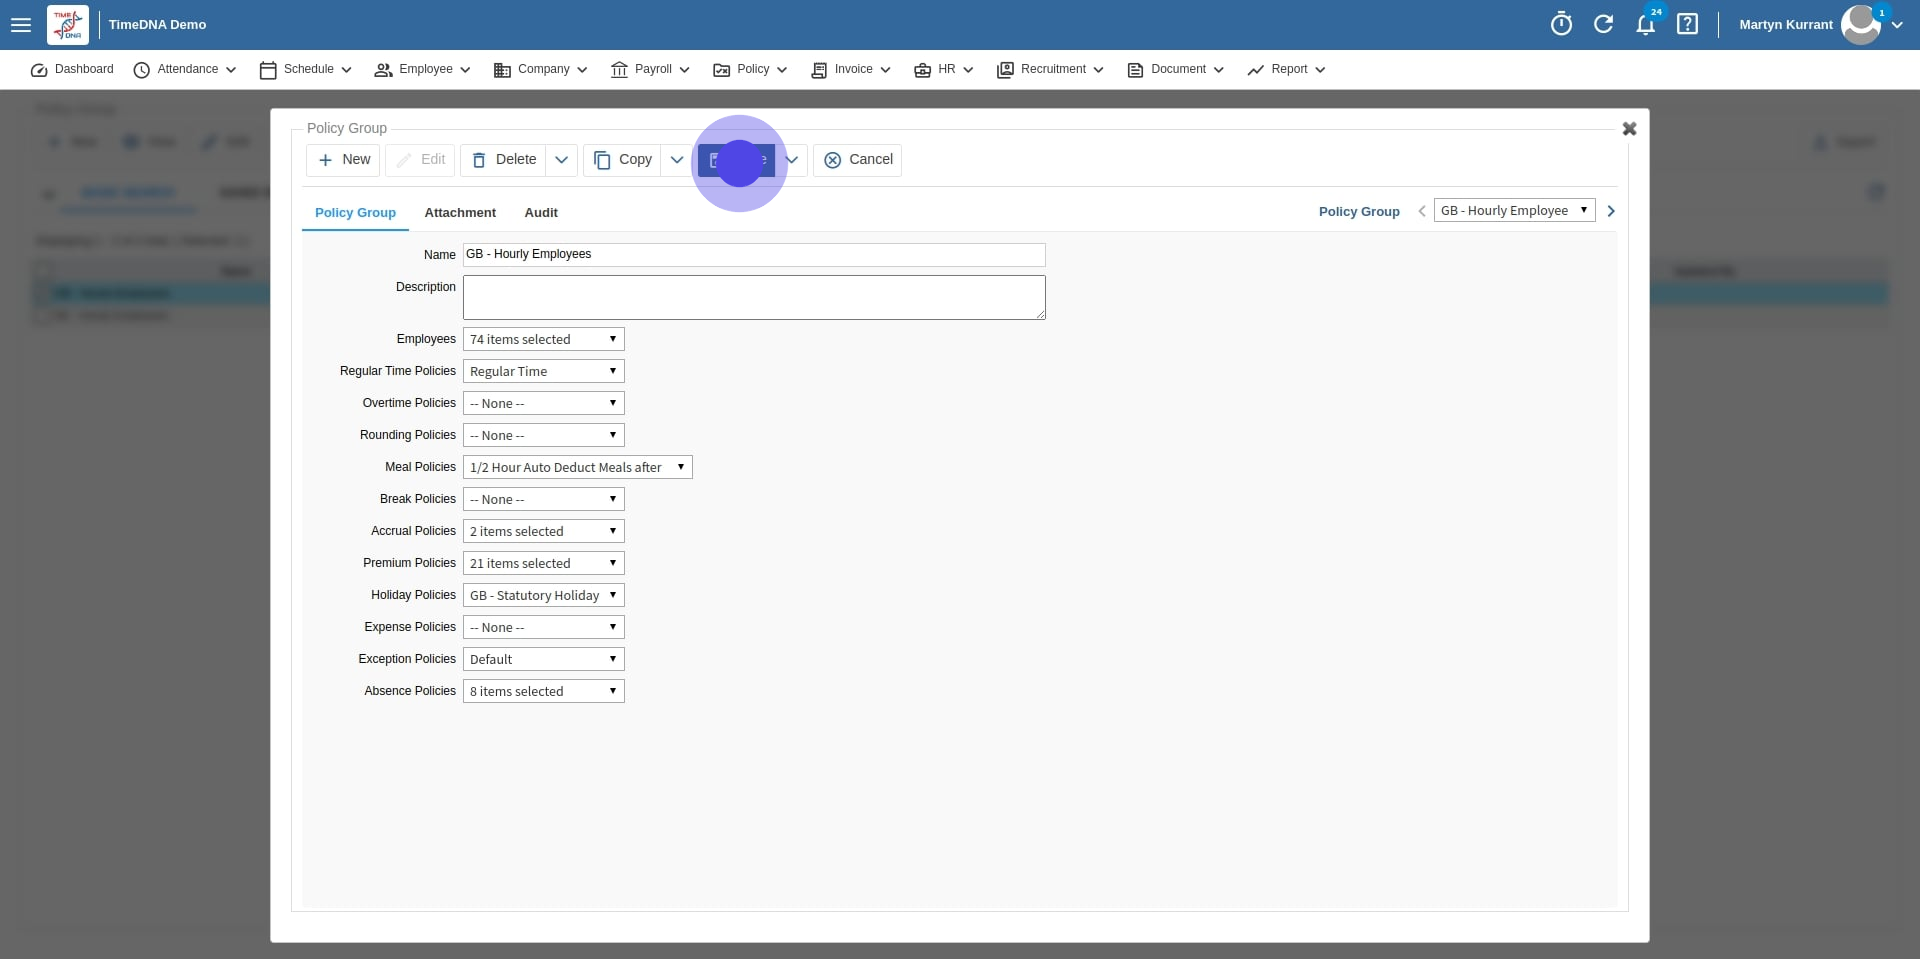Click the Recruitment icon in menu bar
The width and height of the screenshot is (1920, 959).
[x=1005, y=70]
